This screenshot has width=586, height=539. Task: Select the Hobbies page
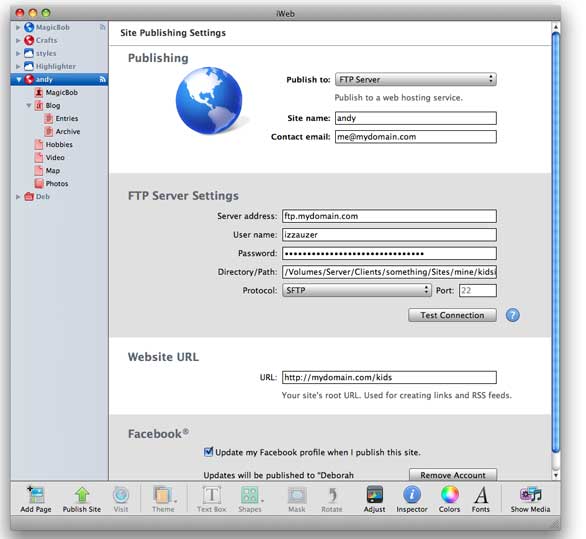53,144
